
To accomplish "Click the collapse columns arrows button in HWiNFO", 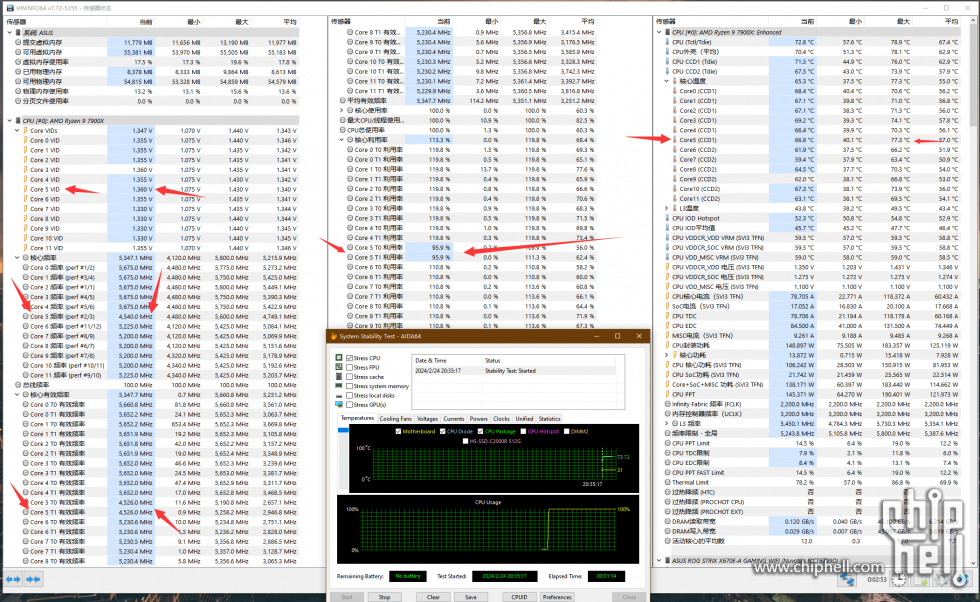I will (32, 579).
